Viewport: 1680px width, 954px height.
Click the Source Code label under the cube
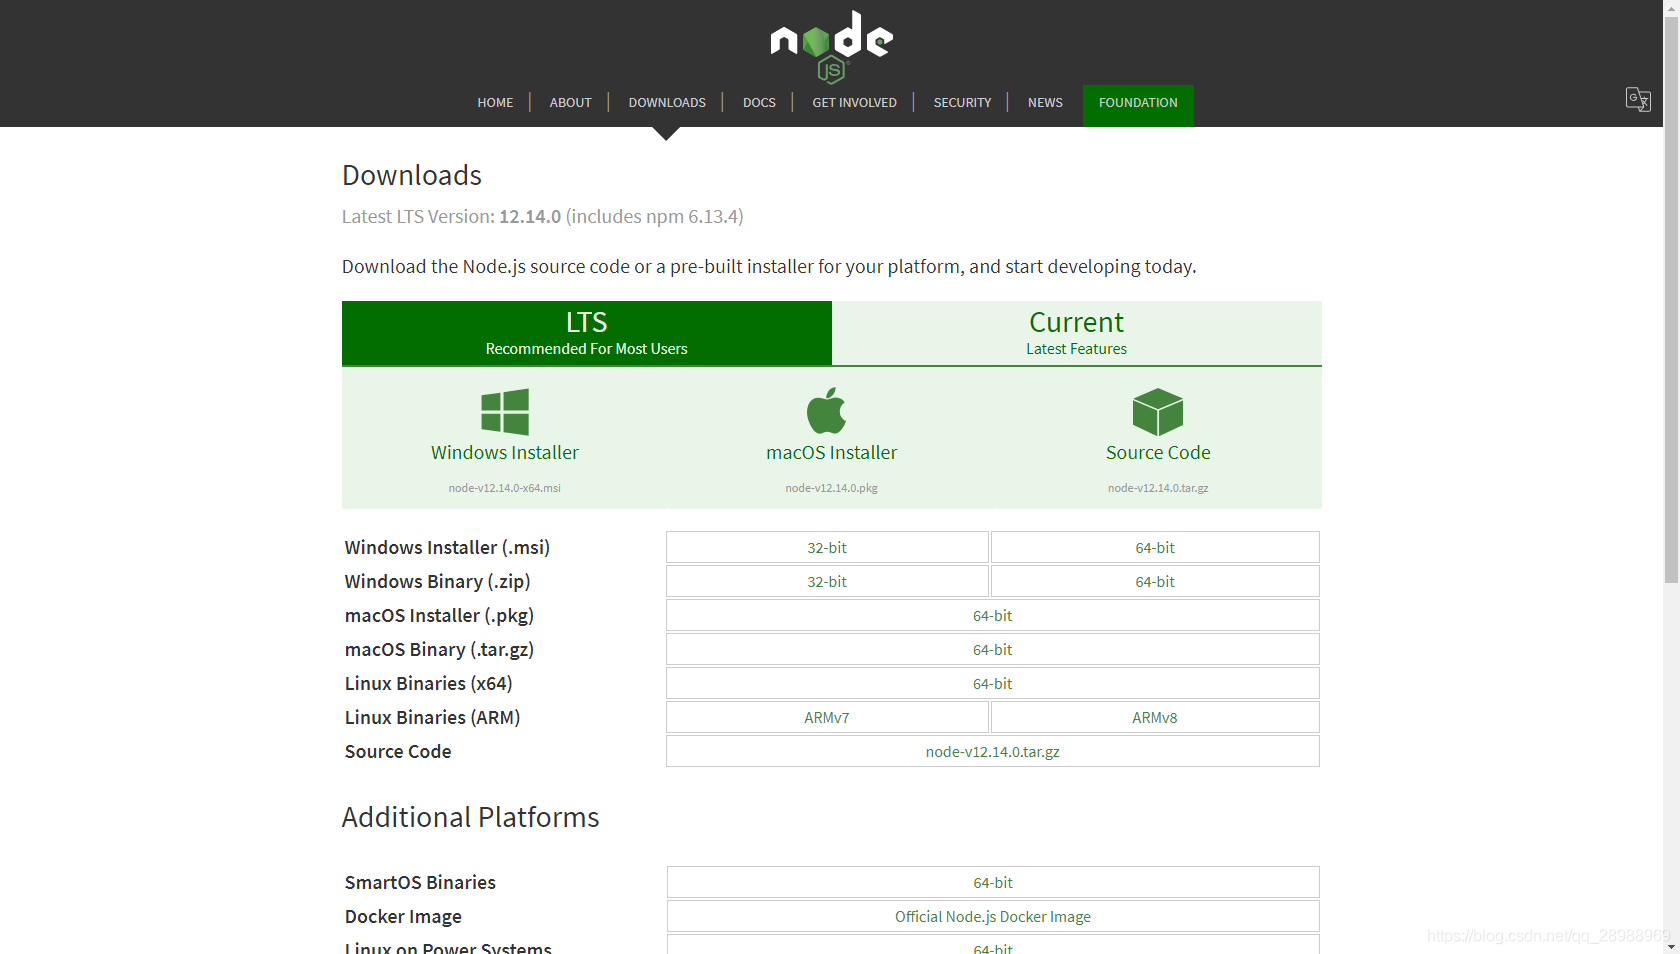(1158, 453)
